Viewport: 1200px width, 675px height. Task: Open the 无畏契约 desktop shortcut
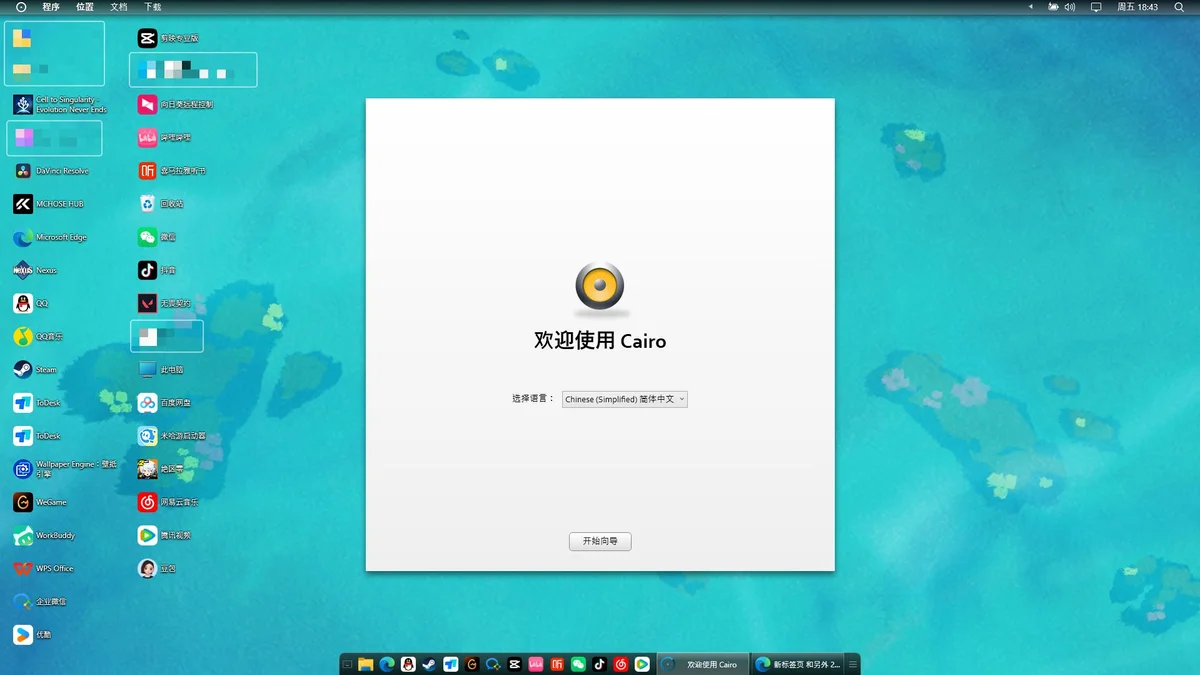[x=164, y=303]
